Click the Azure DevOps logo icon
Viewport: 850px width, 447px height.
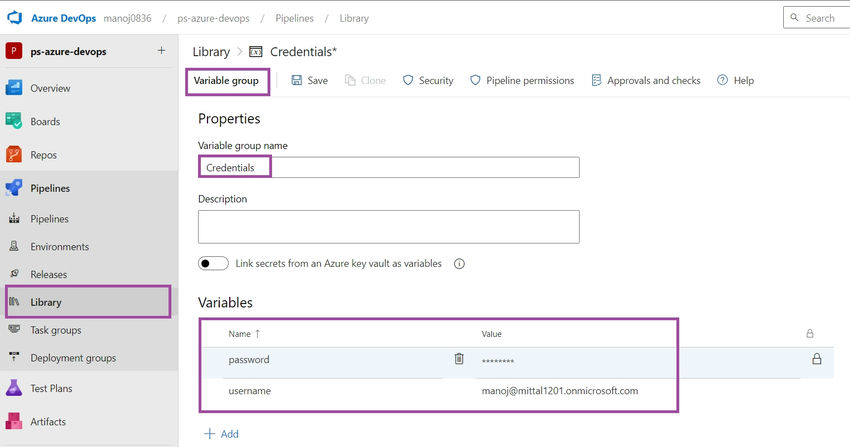(14, 18)
